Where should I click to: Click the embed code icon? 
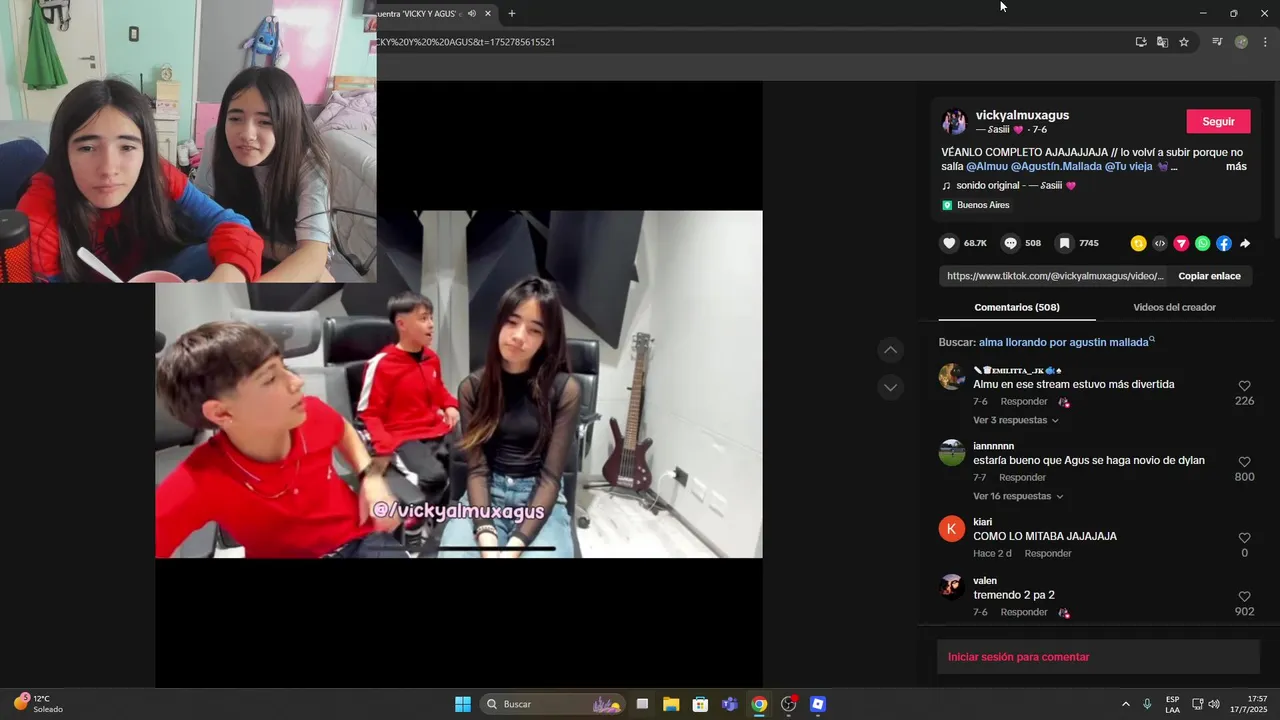coord(1160,243)
